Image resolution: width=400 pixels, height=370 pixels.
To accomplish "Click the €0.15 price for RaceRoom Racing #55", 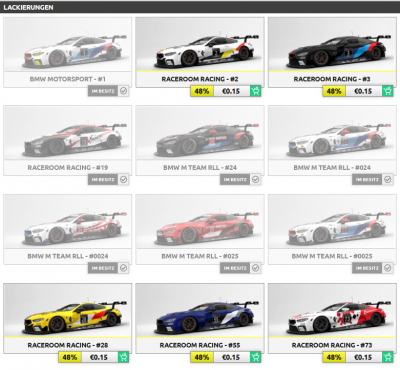I will click(231, 357).
